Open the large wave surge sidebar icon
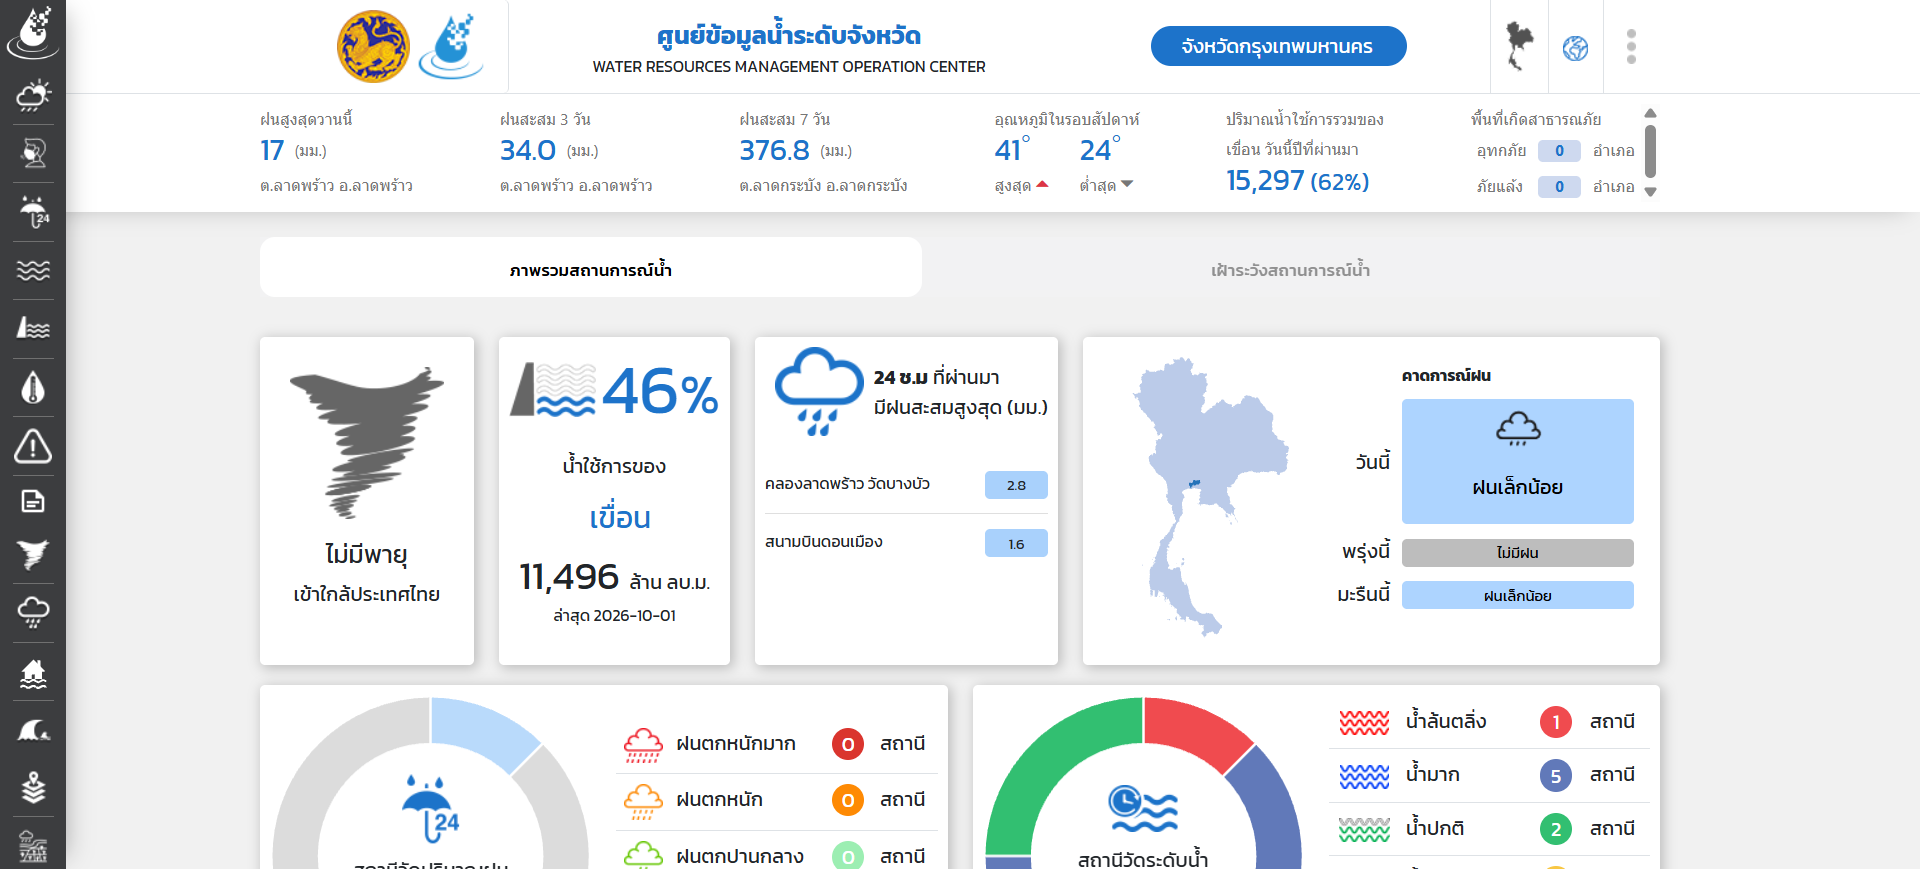 (33, 731)
